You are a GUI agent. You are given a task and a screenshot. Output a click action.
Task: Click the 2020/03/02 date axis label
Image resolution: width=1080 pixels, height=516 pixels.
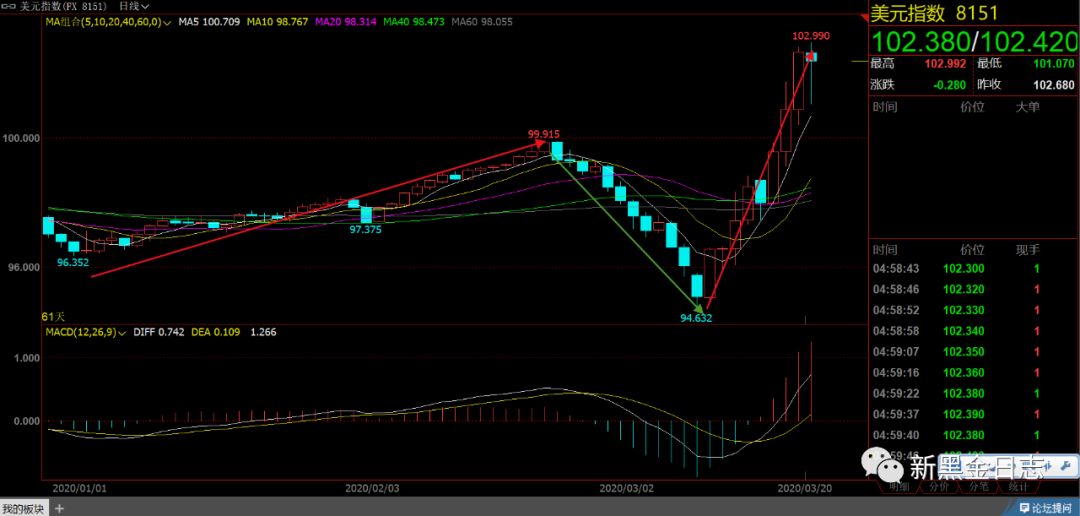[626, 488]
